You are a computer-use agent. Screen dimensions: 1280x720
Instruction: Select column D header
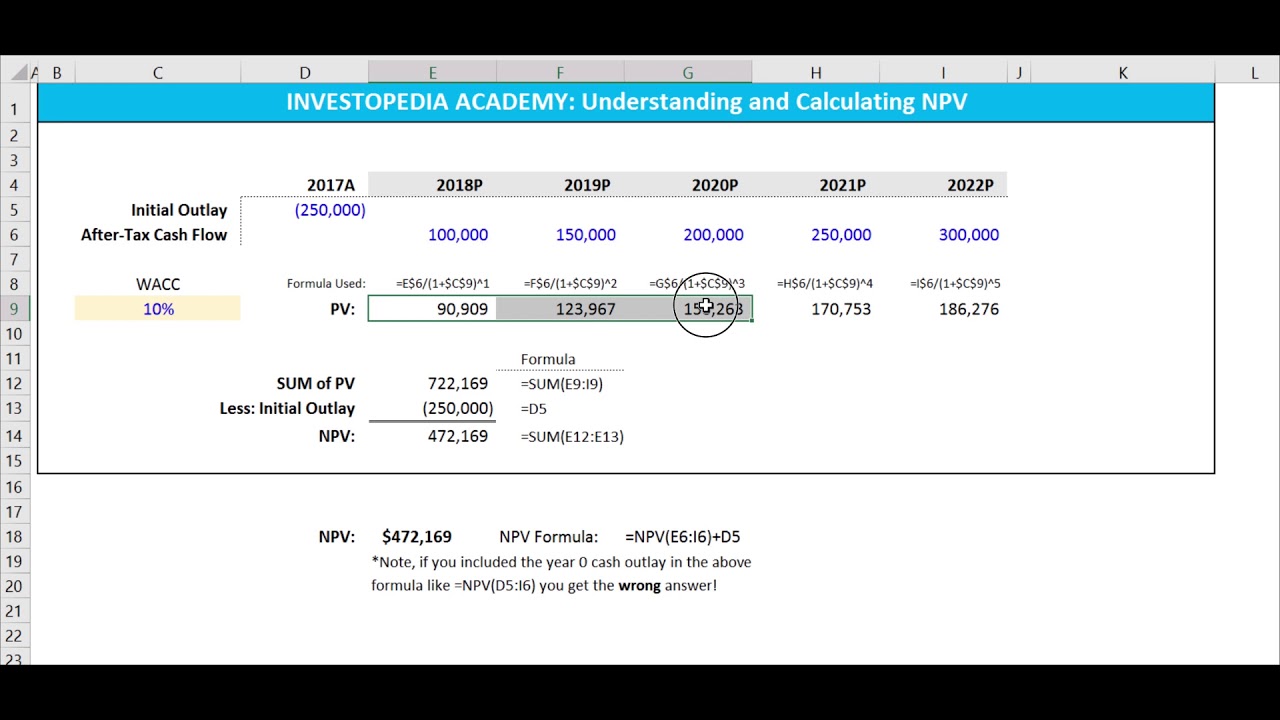pos(305,73)
